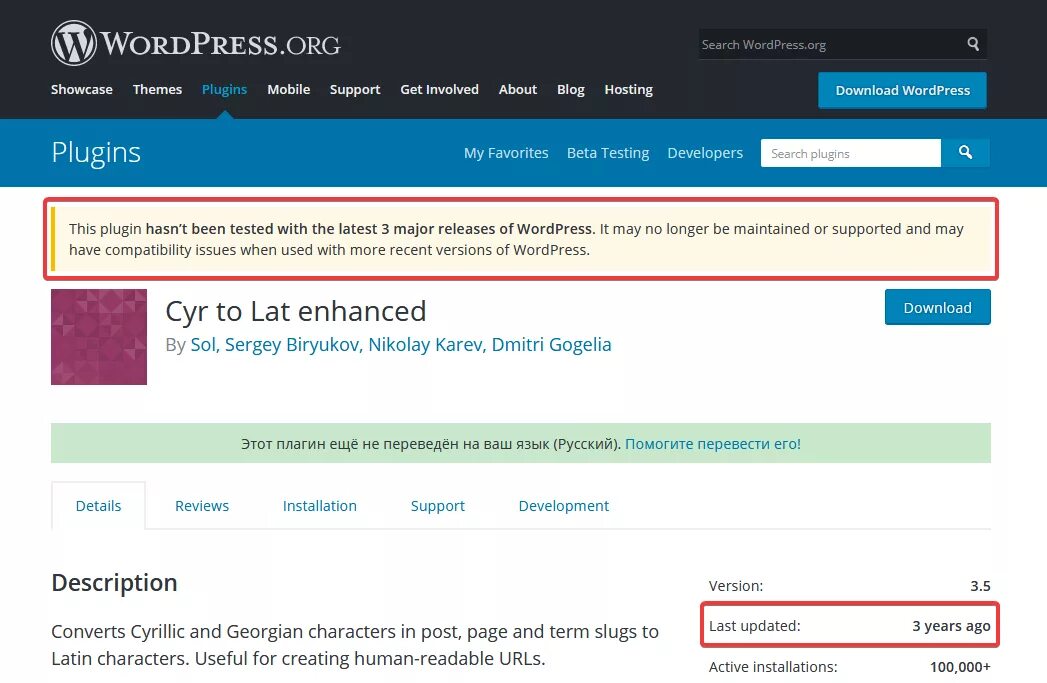The height and width of the screenshot is (683, 1047).
Task: Navigate to the About page
Action: coord(517,89)
